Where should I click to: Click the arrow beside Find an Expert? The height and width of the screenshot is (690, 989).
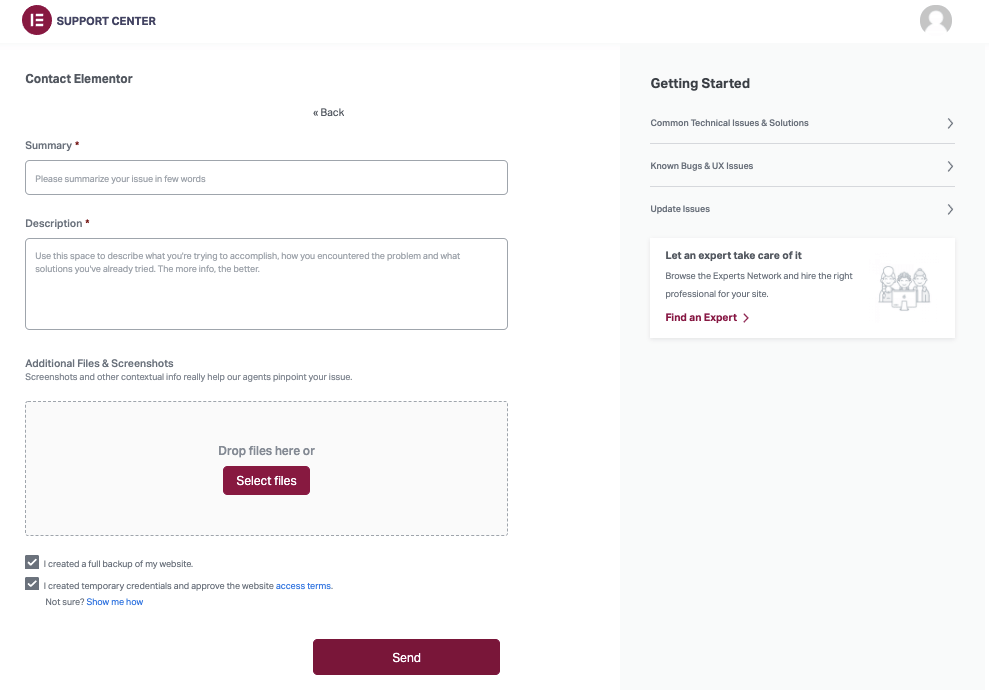click(746, 318)
